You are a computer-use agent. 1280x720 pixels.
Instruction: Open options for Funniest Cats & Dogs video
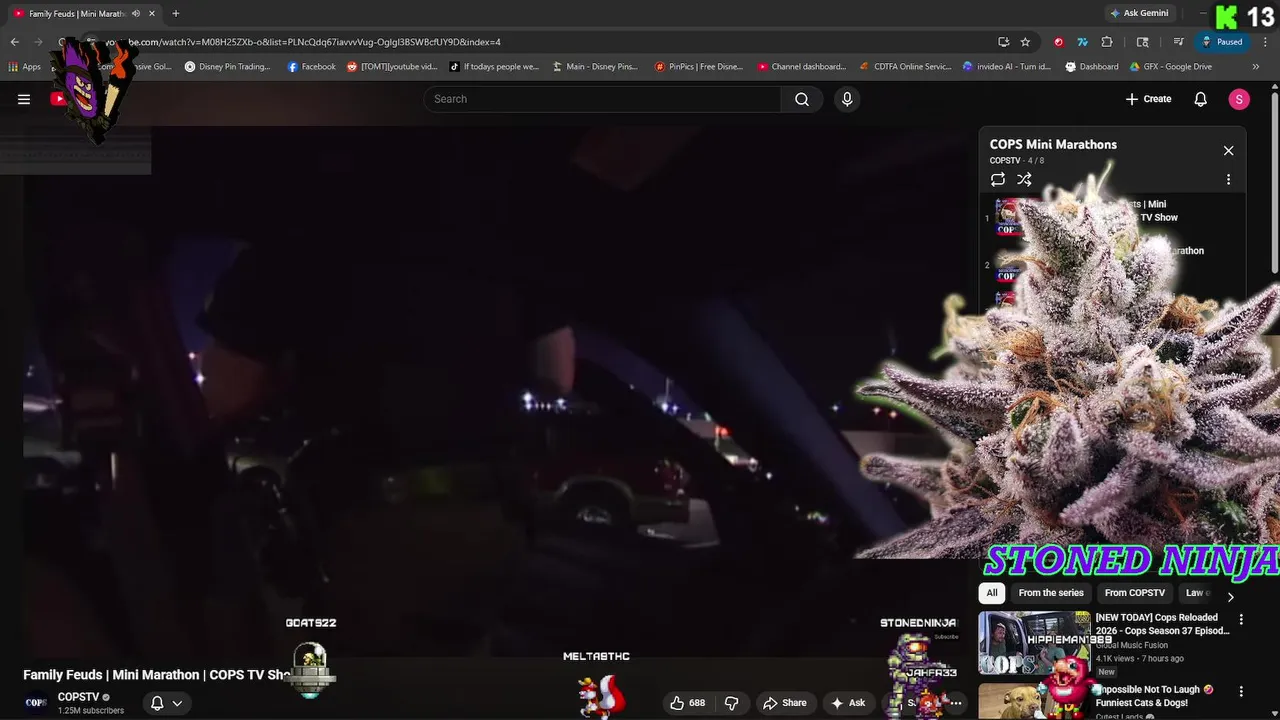click(1241, 691)
